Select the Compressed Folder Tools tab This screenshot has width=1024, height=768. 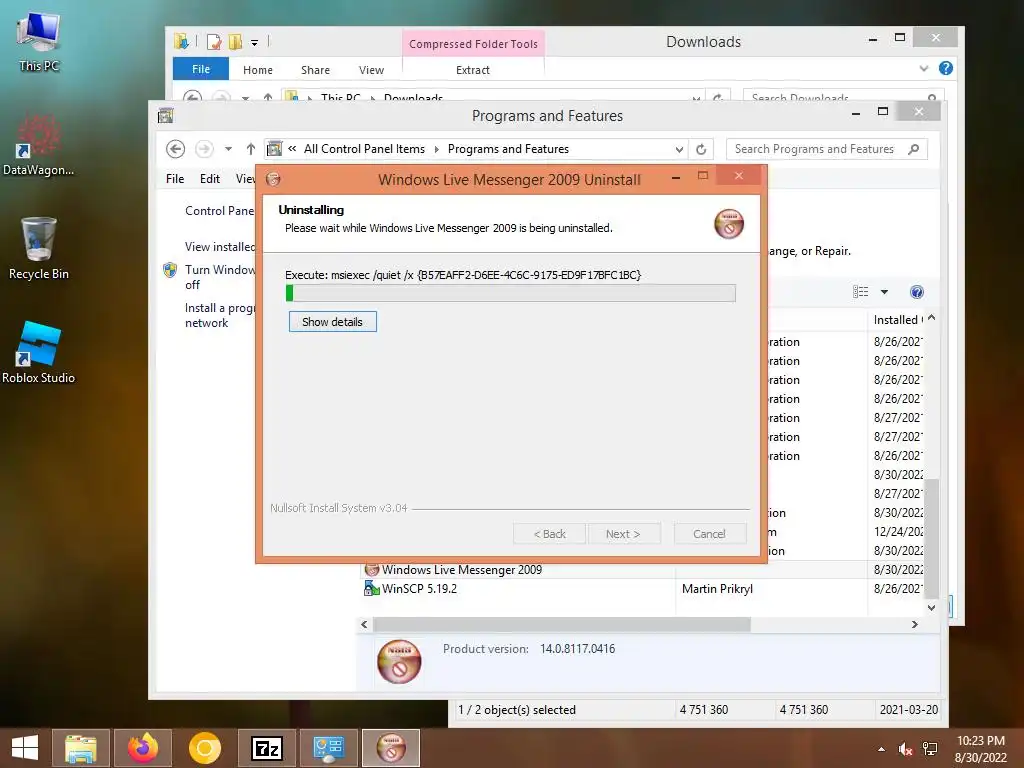click(x=473, y=44)
